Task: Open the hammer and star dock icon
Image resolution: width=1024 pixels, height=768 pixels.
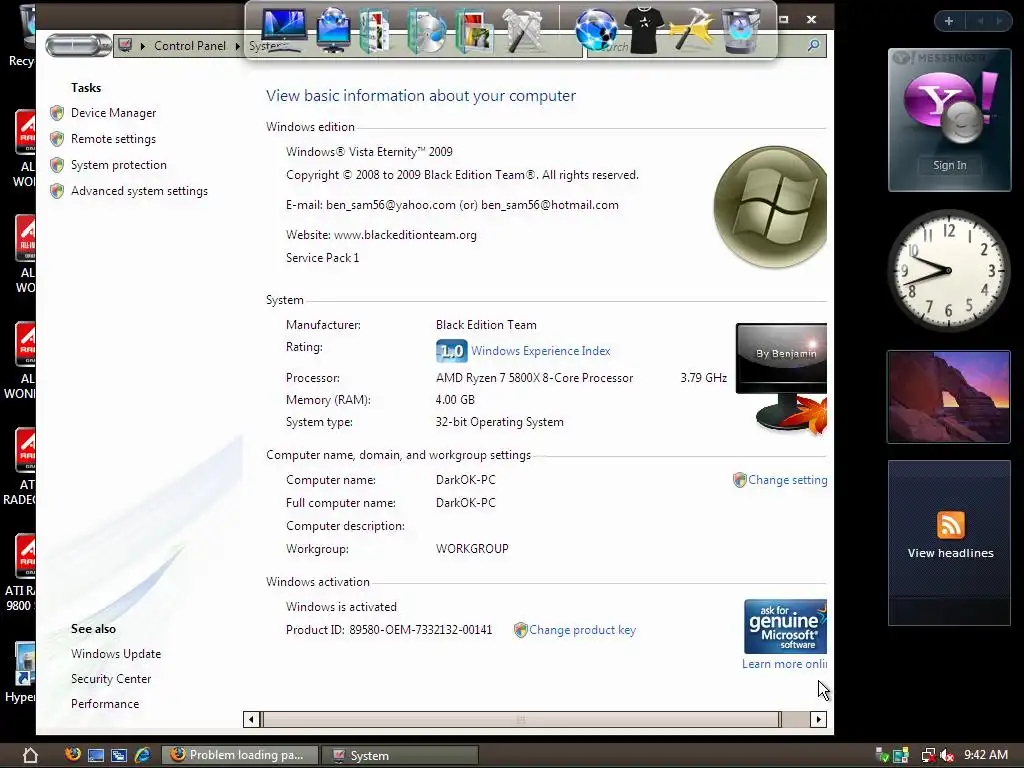Action: click(692, 30)
